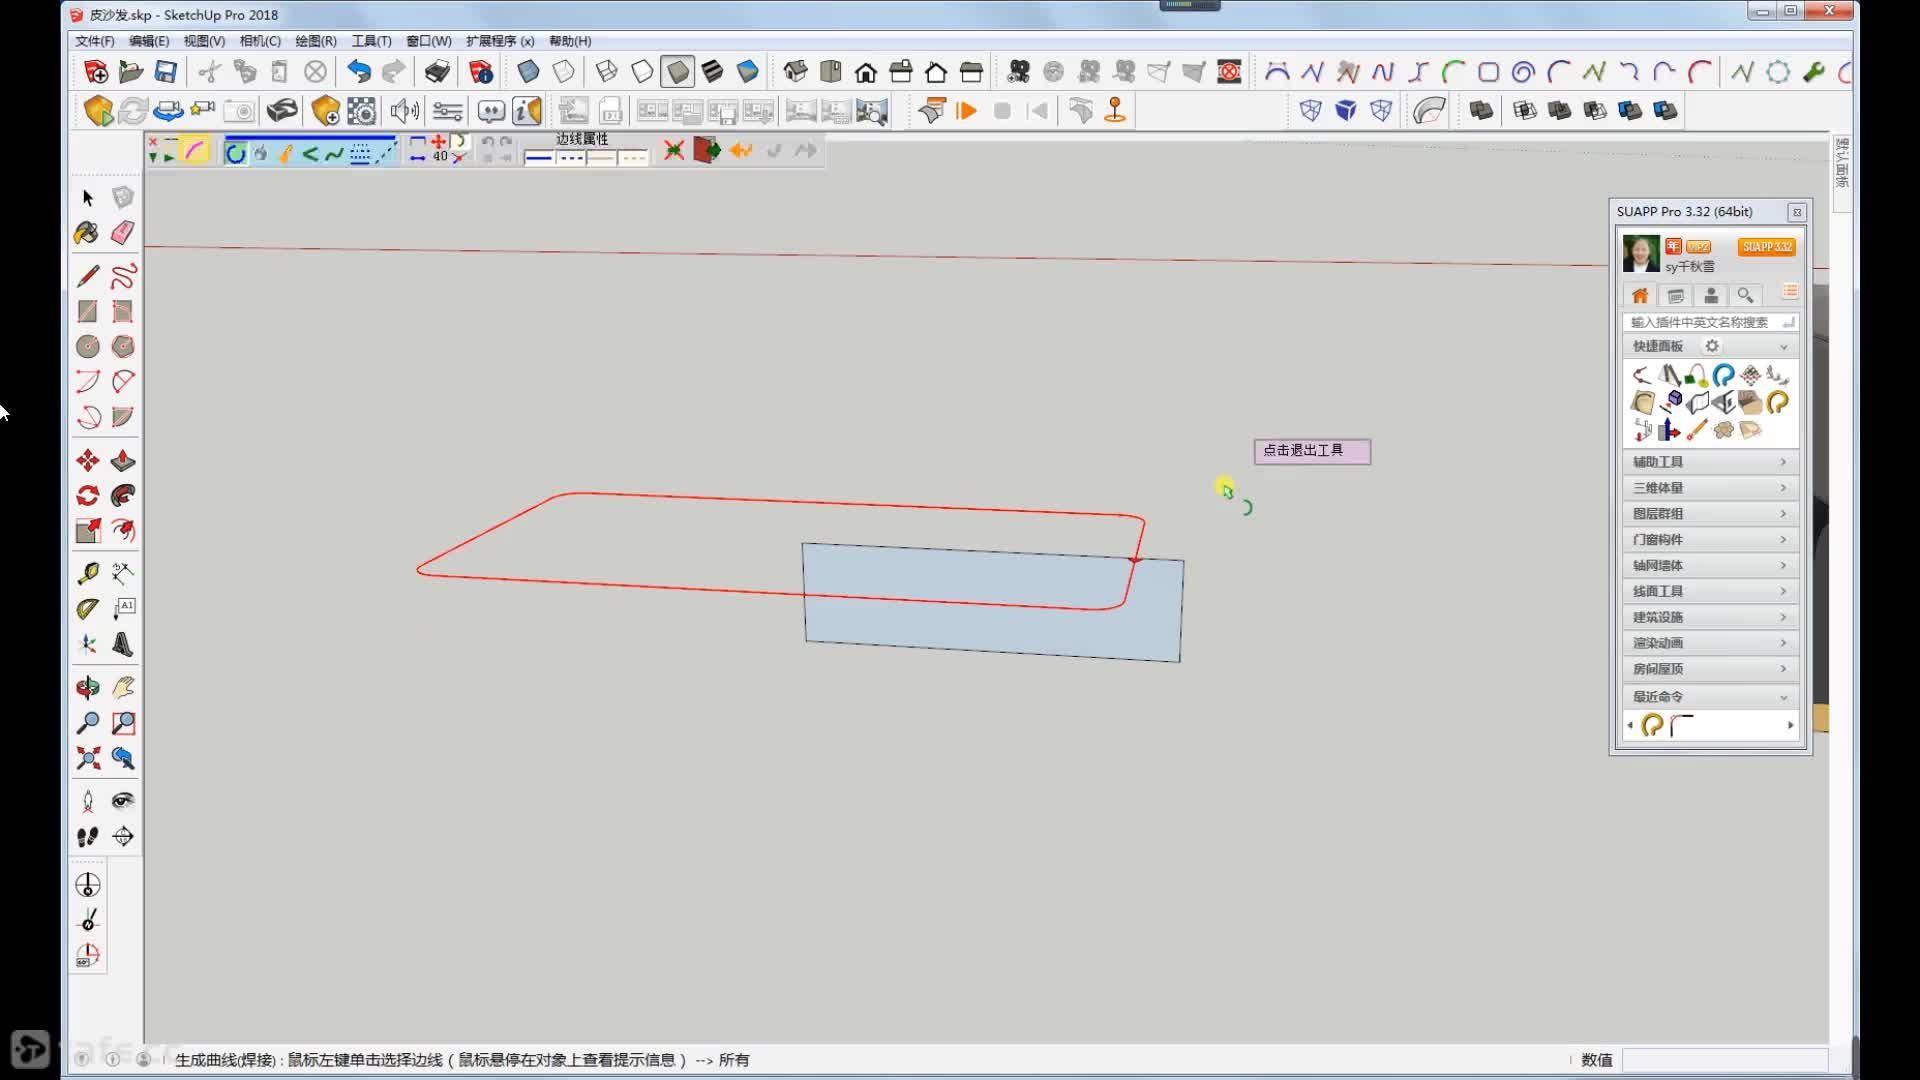Switch to SUAPP search magnifier tab
This screenshot has height=1080, width=1920.
[1745, 296]
